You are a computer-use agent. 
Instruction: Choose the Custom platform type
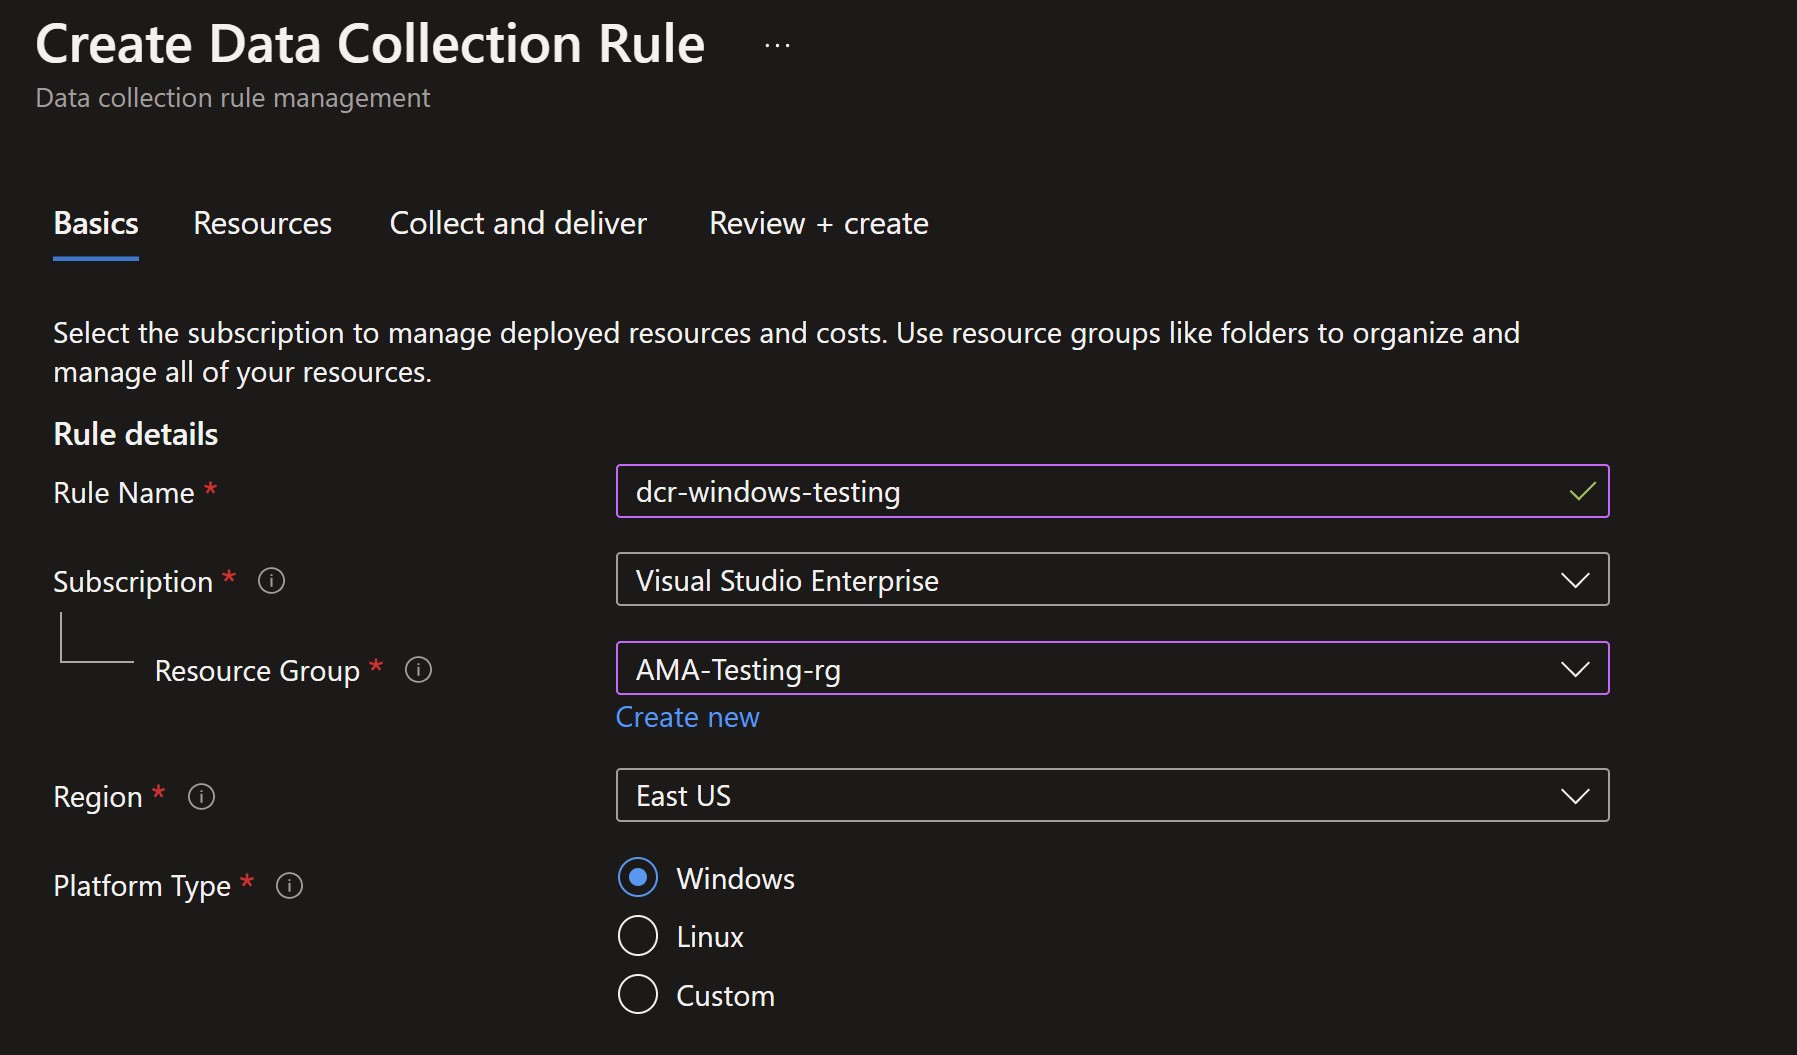638,994
